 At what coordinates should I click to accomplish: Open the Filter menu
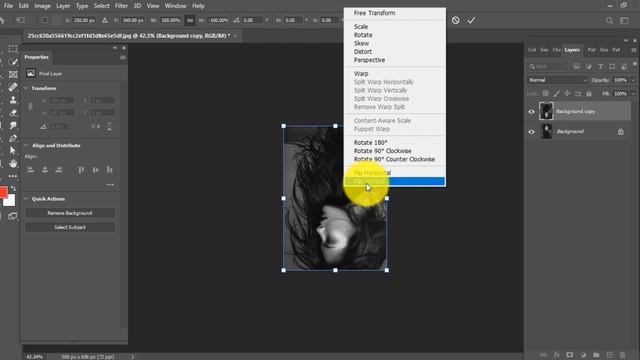[121, 6]
